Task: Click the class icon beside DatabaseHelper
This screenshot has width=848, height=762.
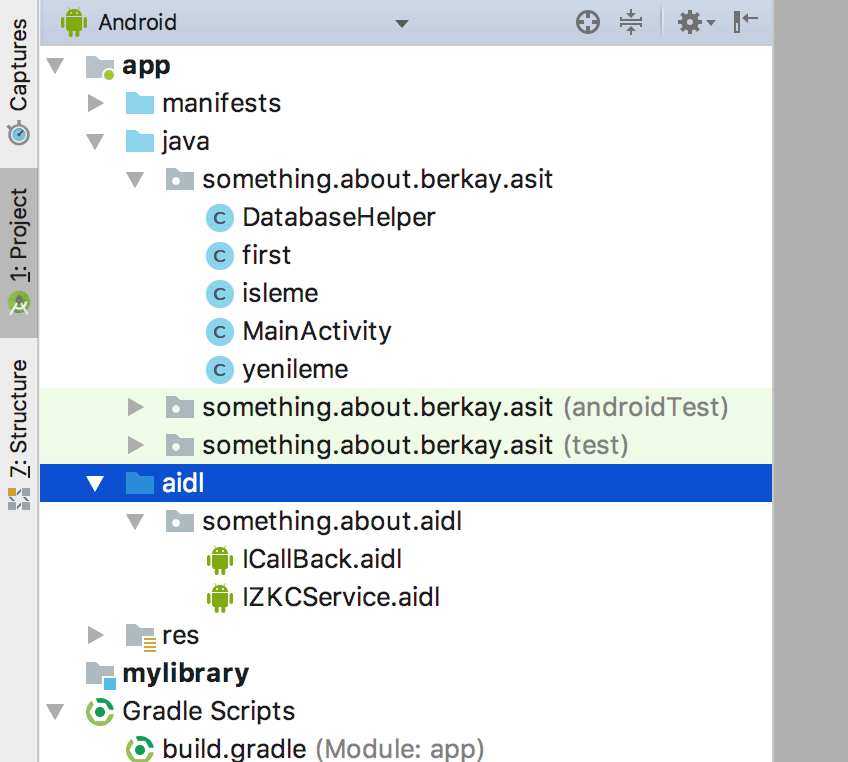Action: (x=220, y=217)
